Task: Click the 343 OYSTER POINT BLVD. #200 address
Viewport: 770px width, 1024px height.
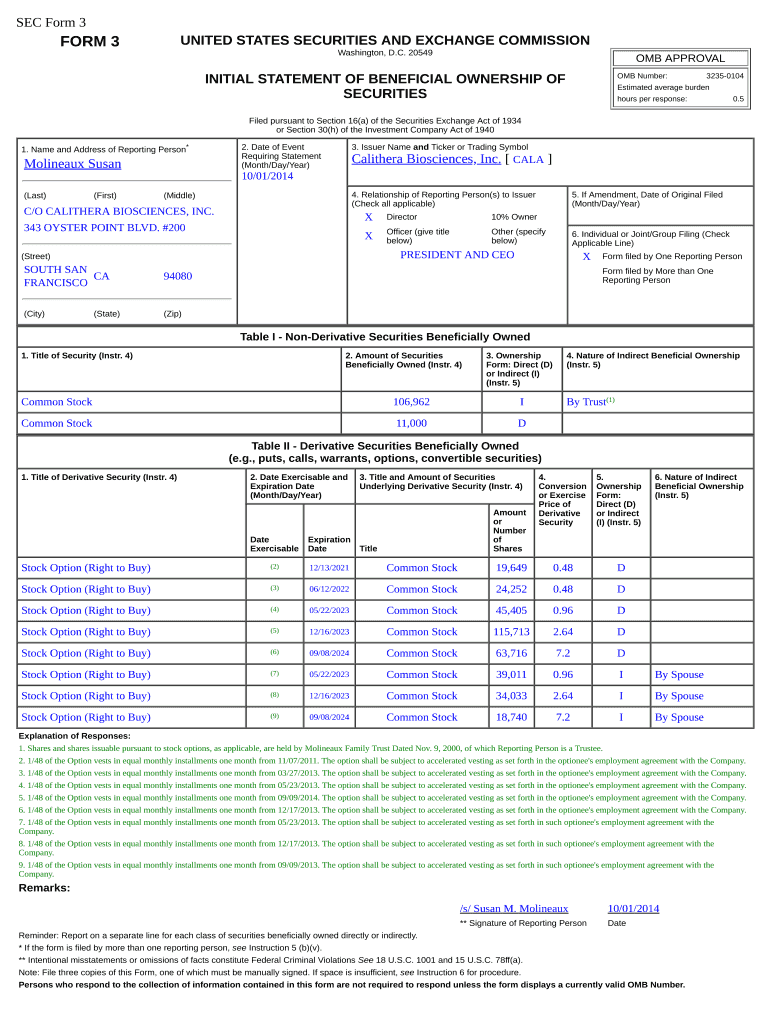Action: (x=104, y=228)
